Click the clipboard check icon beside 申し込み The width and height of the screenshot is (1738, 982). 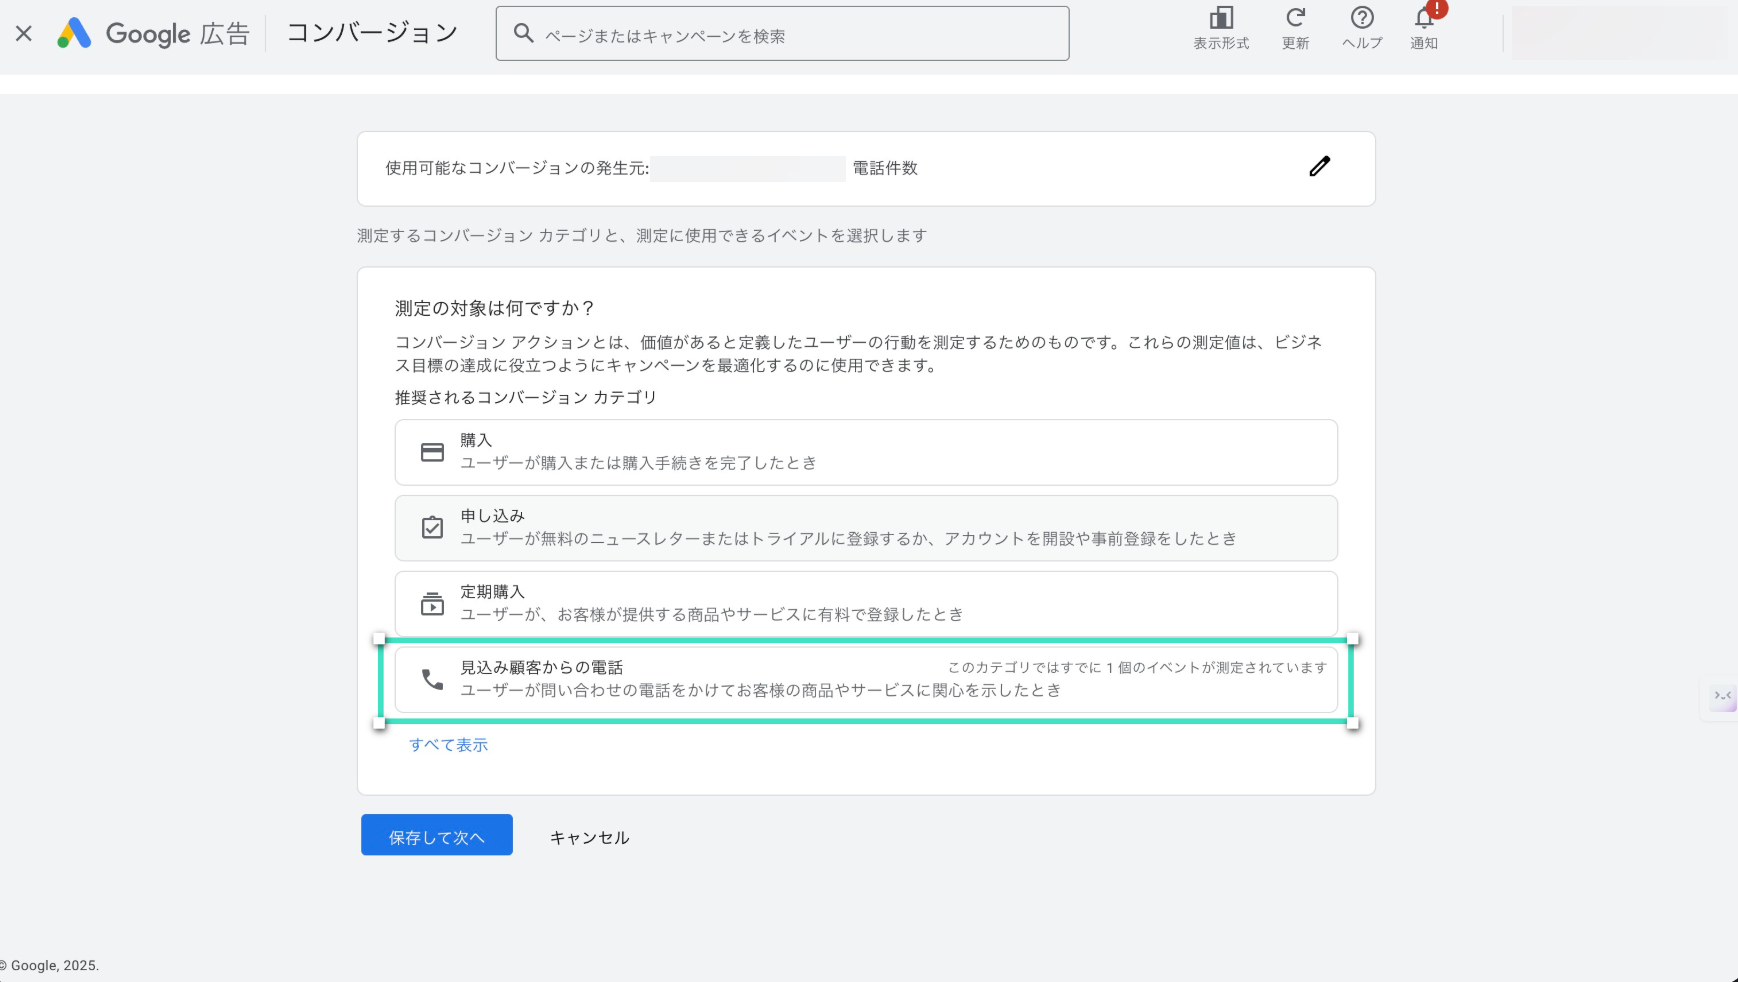(x=432, y=528)
